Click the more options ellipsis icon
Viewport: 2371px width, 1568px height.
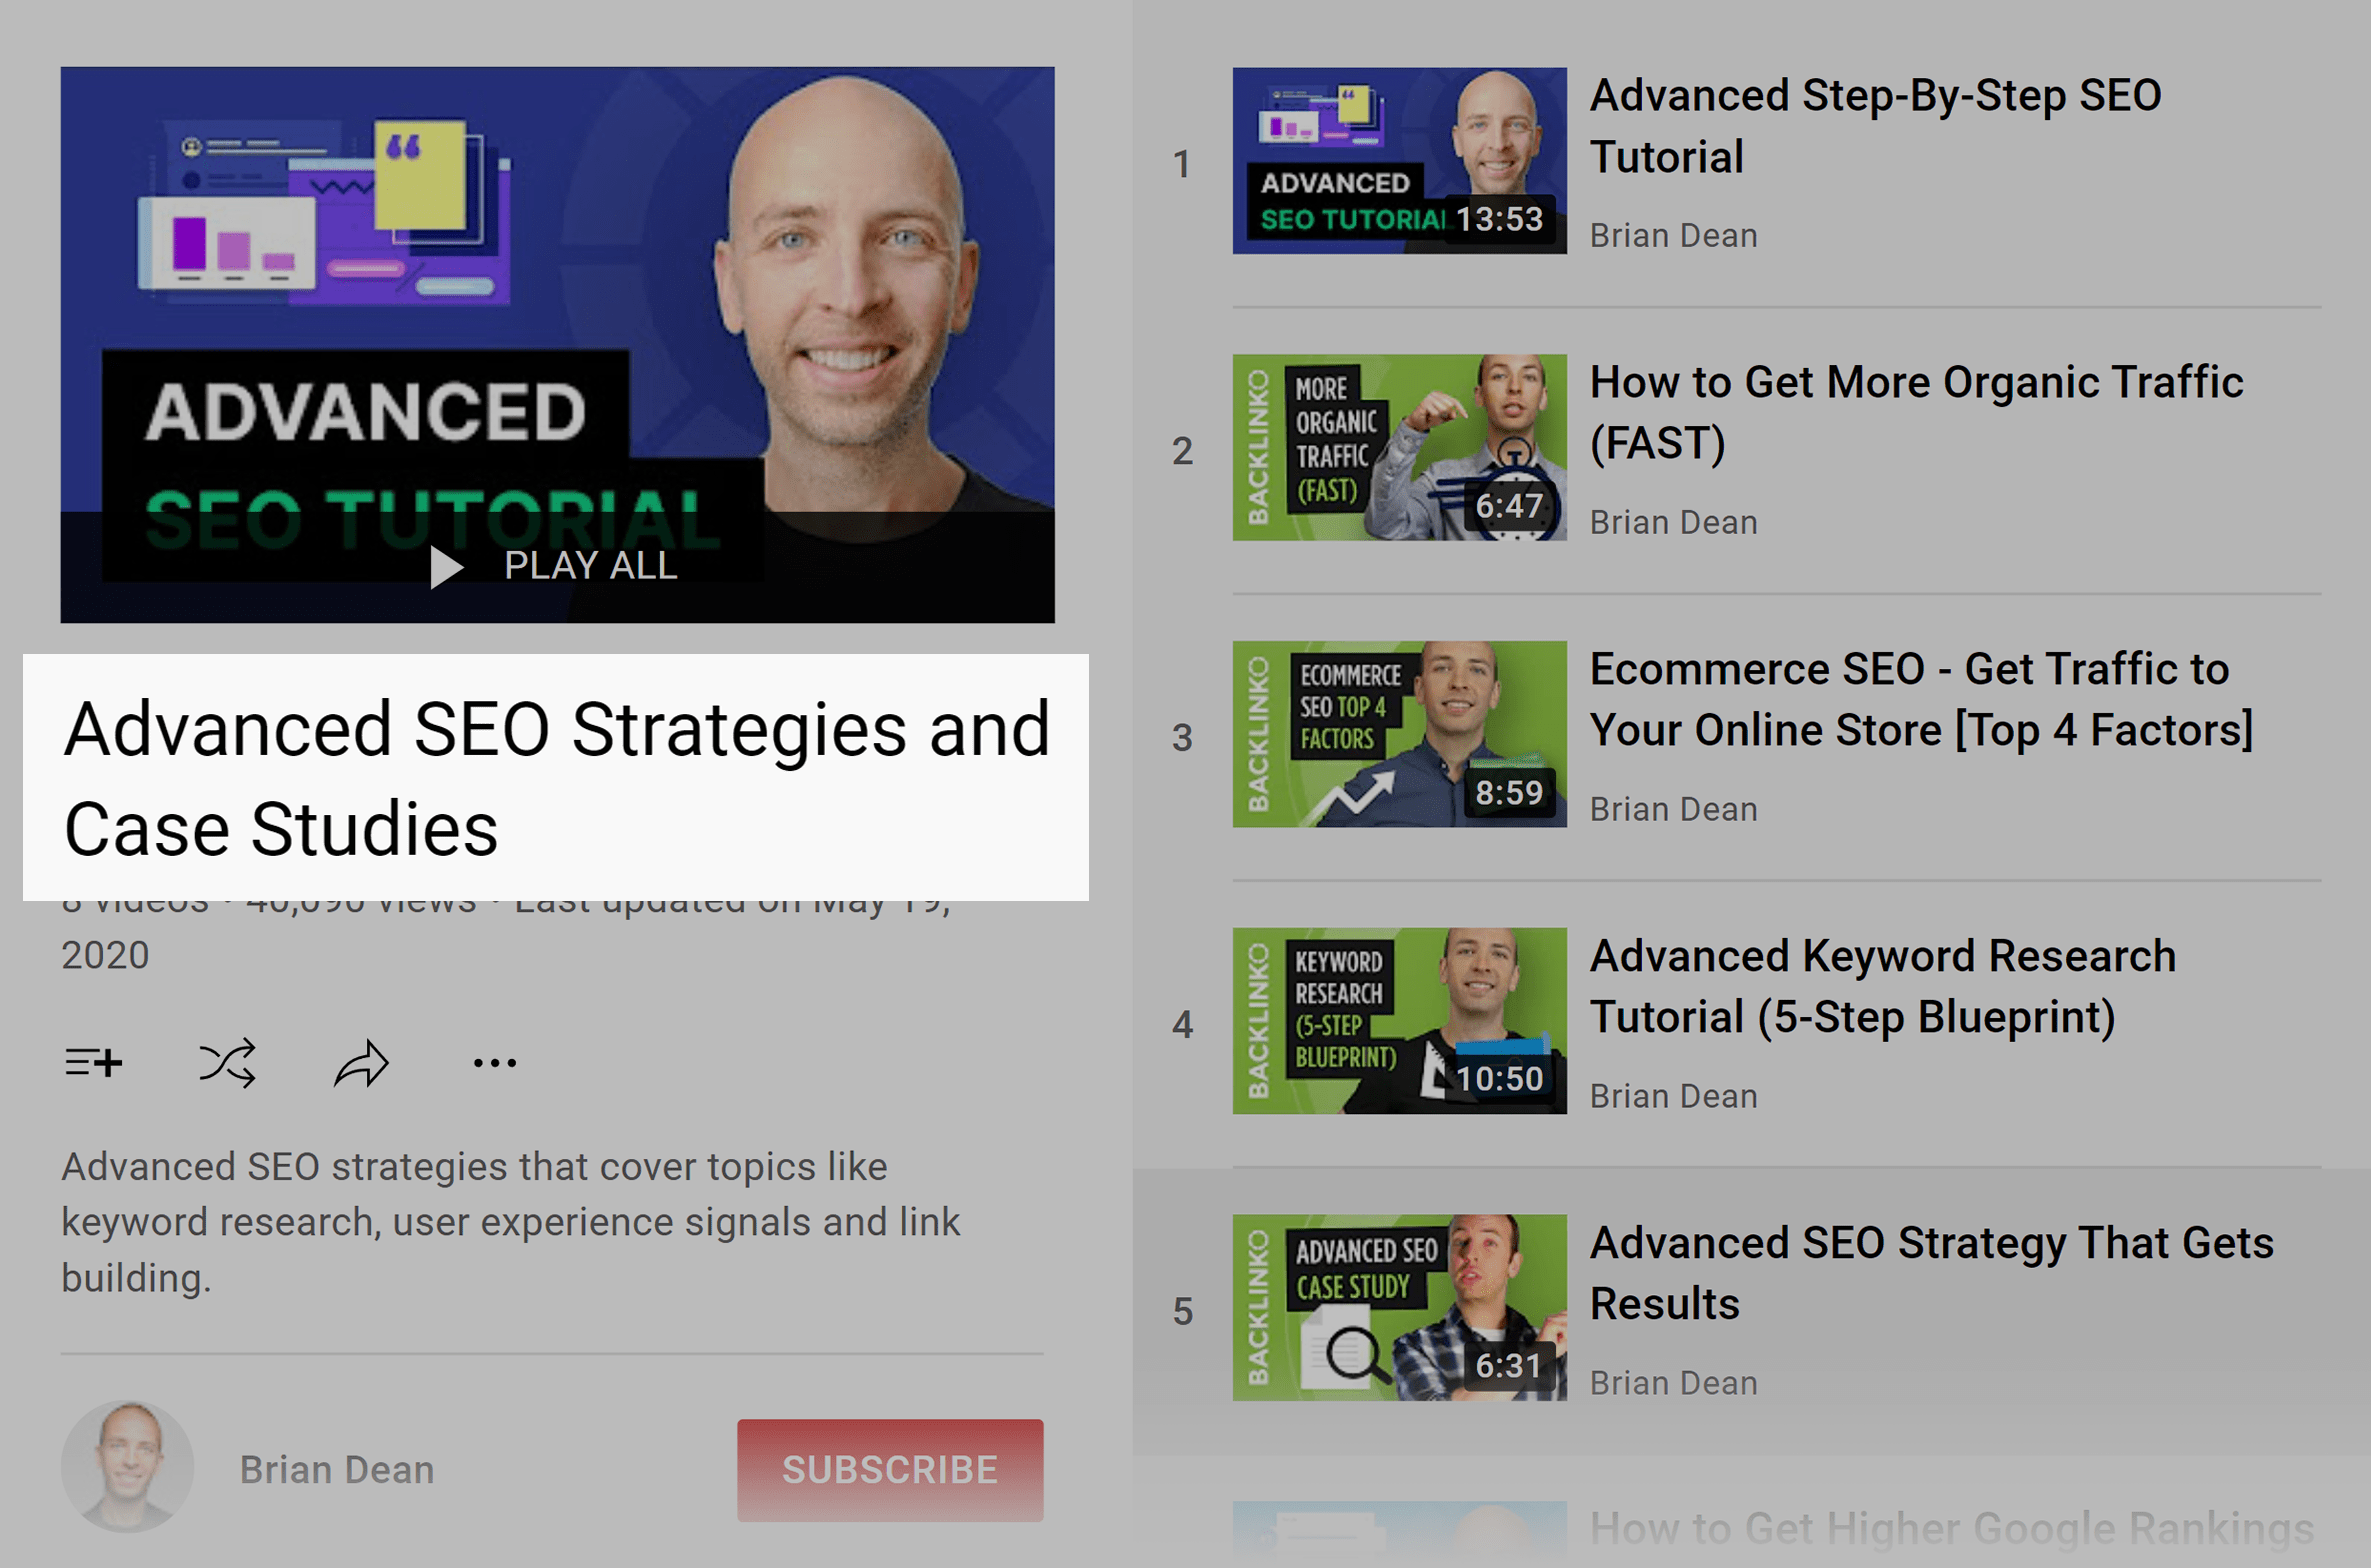[495, 1062]
